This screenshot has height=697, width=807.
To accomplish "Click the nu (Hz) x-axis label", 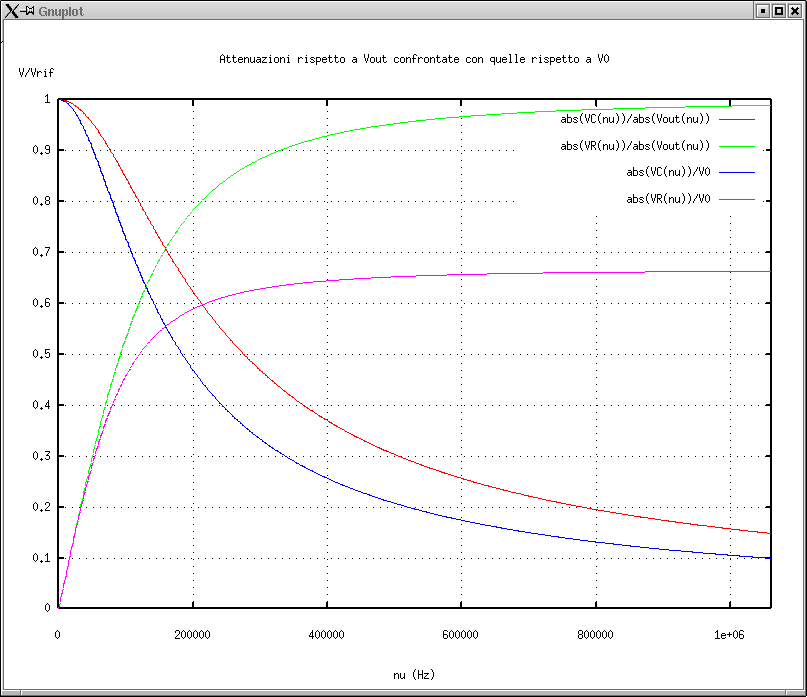I will pos(414,675).
